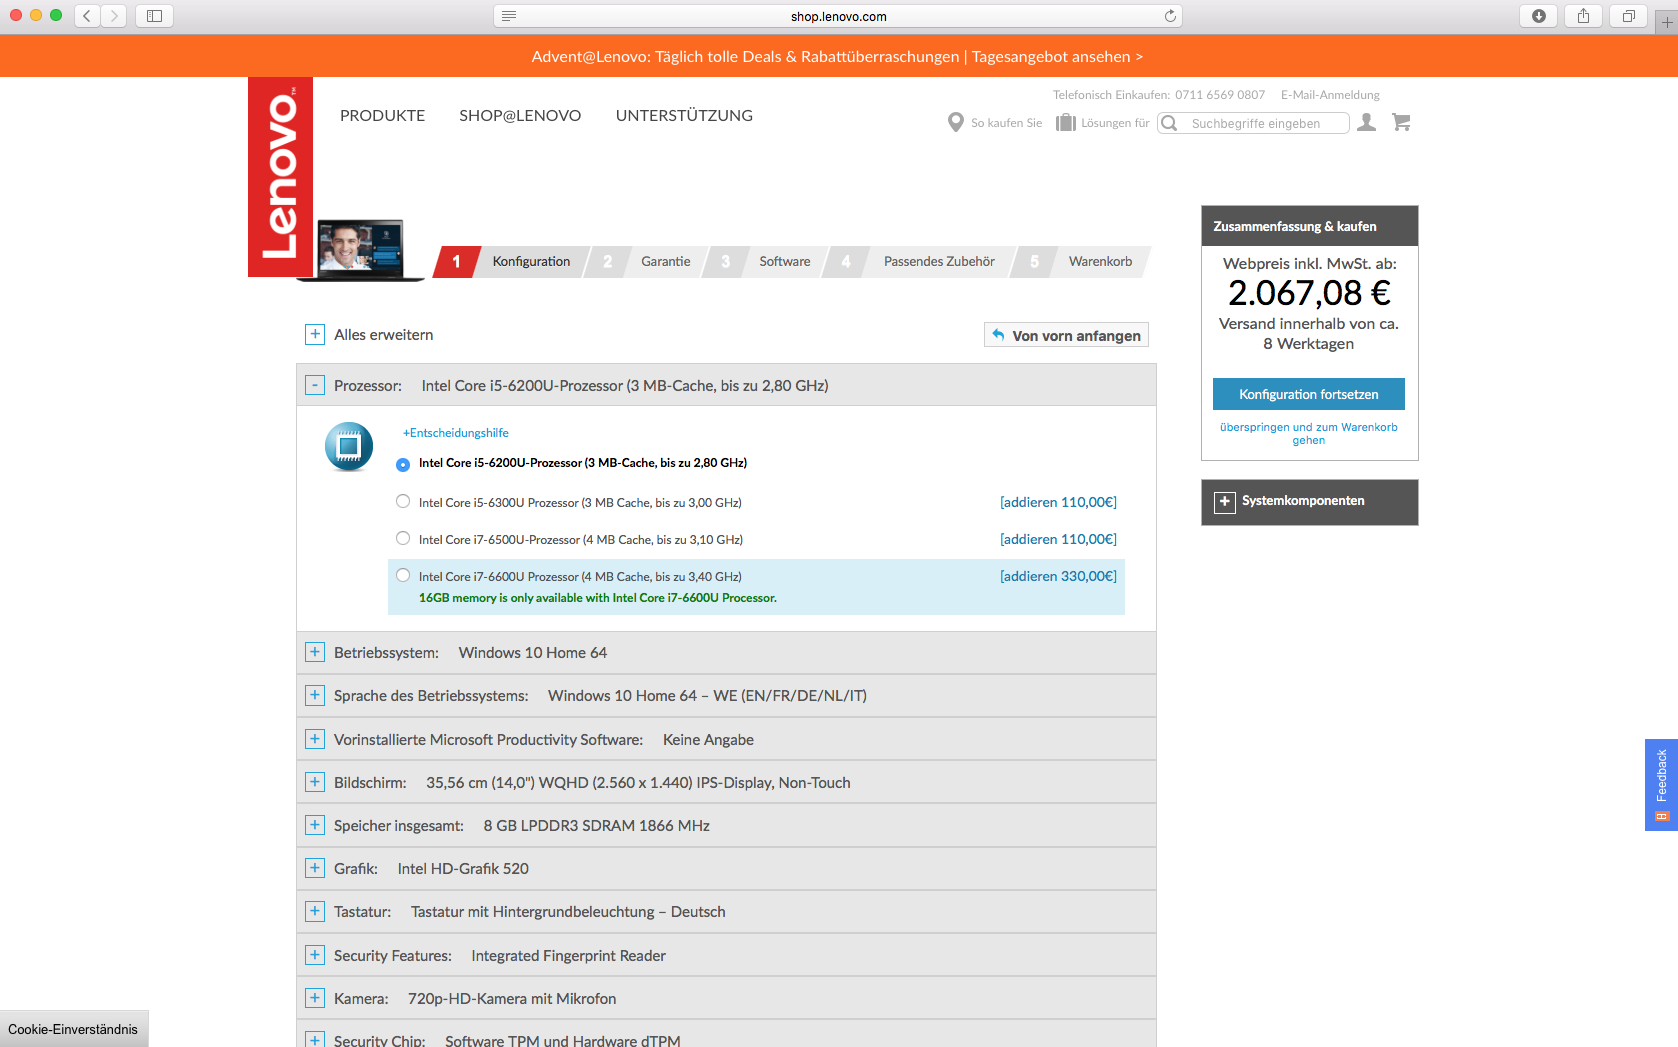The width and height of the screenshot is (1678, 1047).
Task: Open the PRODUKTE menu
Action: tap(382, 116)
